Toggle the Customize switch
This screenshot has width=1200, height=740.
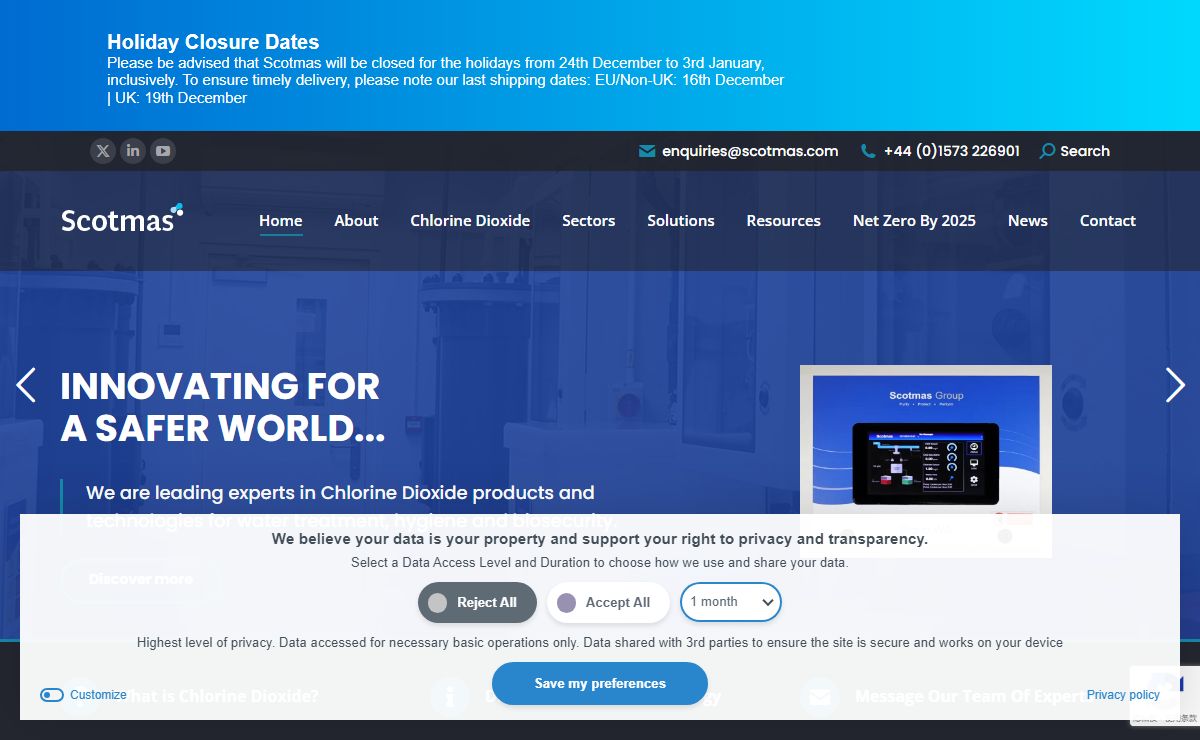coord(52,695)
